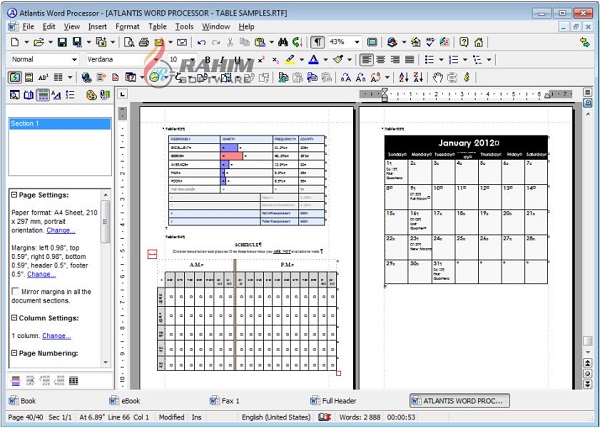This screenshot has height=428, width=600.
Task: Open the File menu
Action: point(28,27)
